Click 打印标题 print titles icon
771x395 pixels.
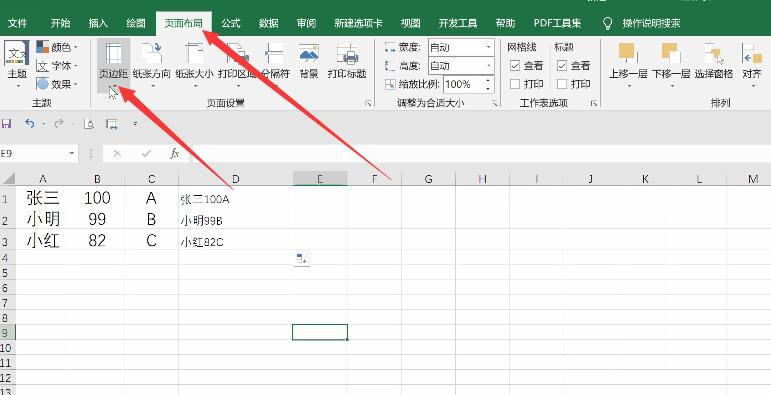(347, 54)
